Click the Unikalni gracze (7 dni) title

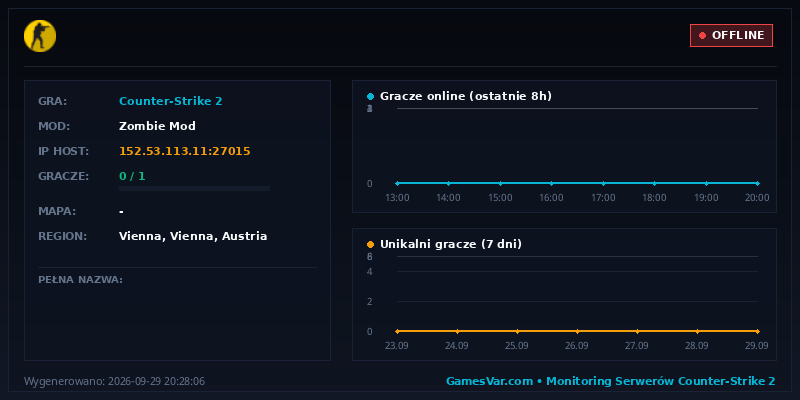click(451, 244)
